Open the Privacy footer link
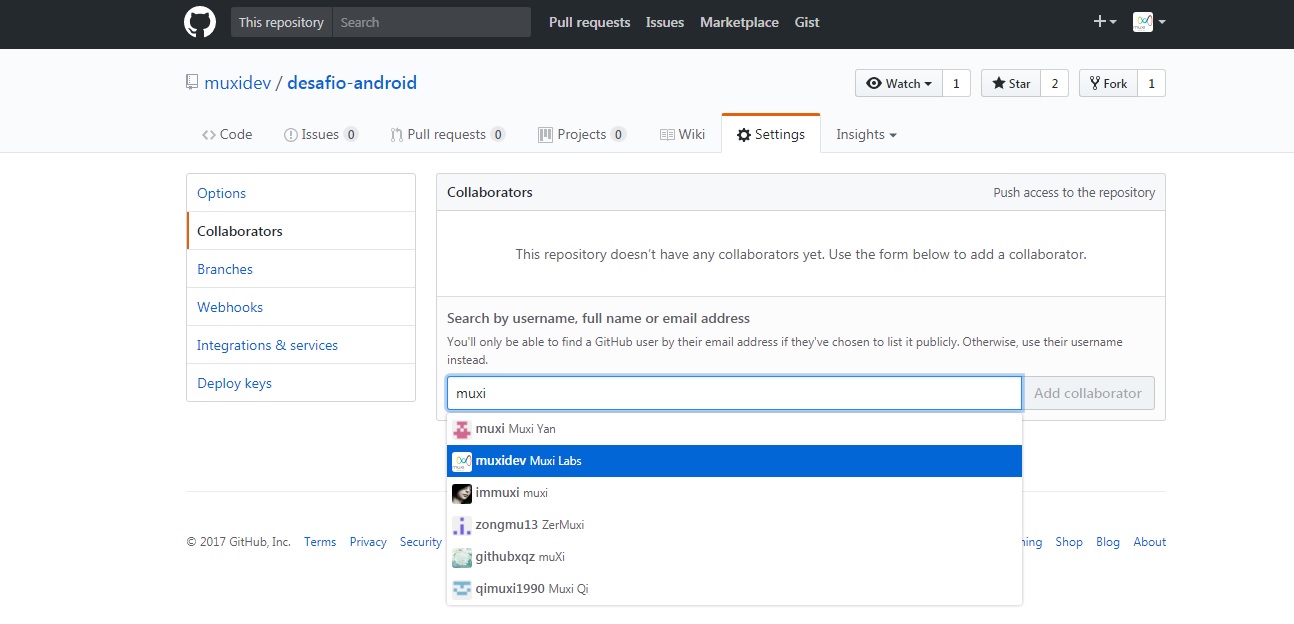Viewport: 1294px width, 624px height. pos(368,542)
